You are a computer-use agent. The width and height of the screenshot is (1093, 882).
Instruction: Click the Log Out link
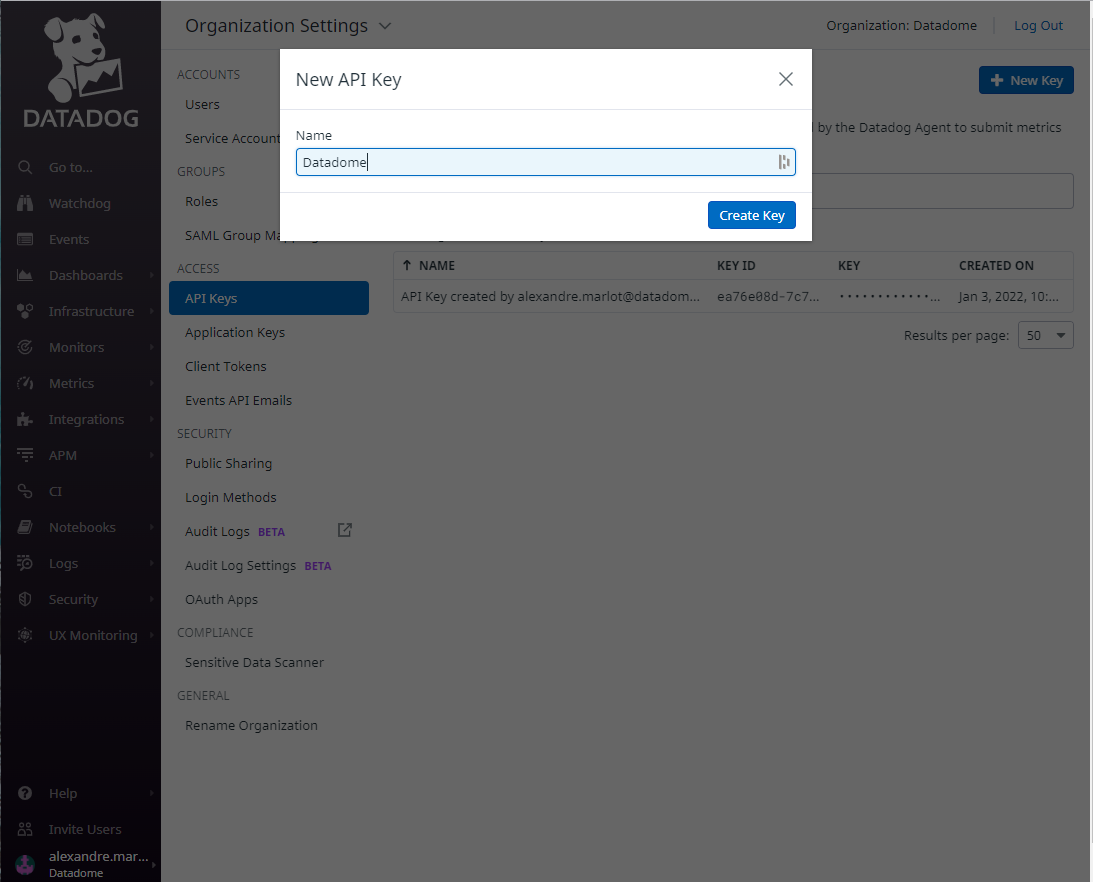tap(1038, 26)
